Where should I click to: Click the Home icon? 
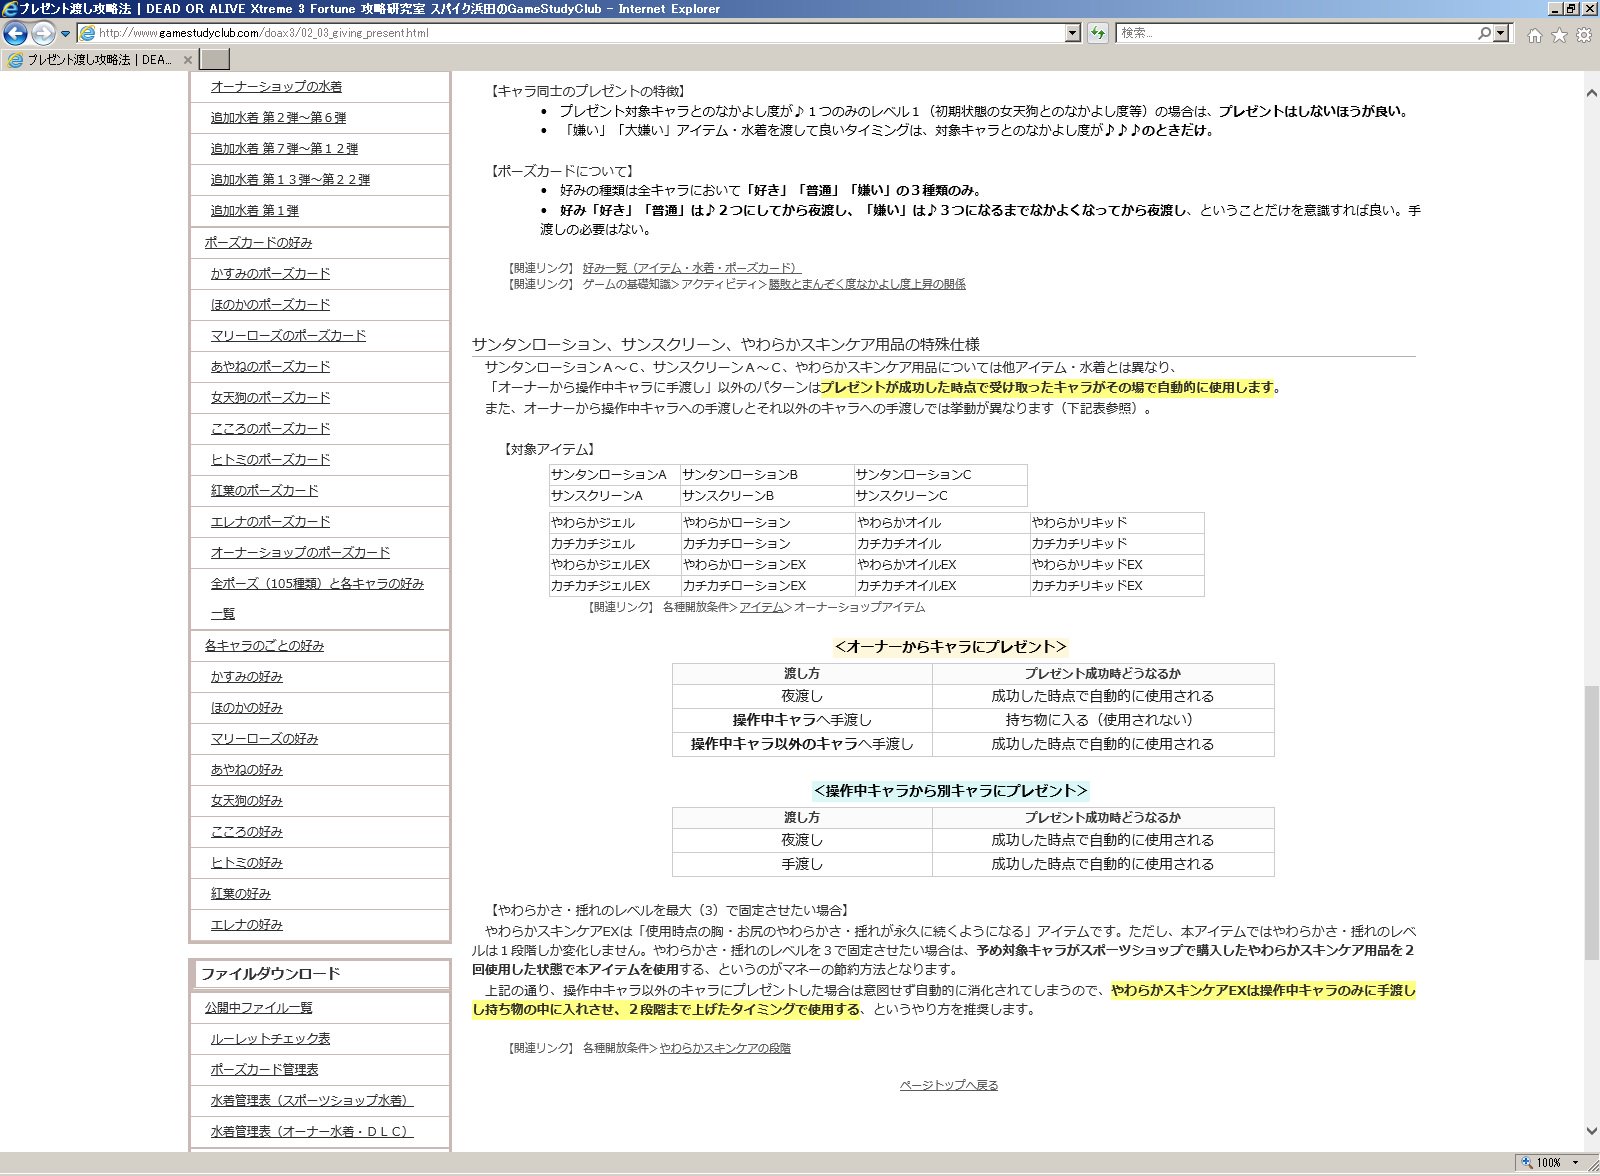(x=1535, y=35)
